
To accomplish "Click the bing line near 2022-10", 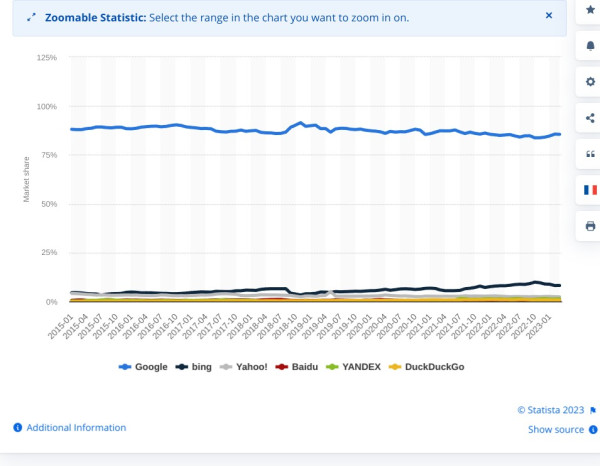I will point(535,282).
